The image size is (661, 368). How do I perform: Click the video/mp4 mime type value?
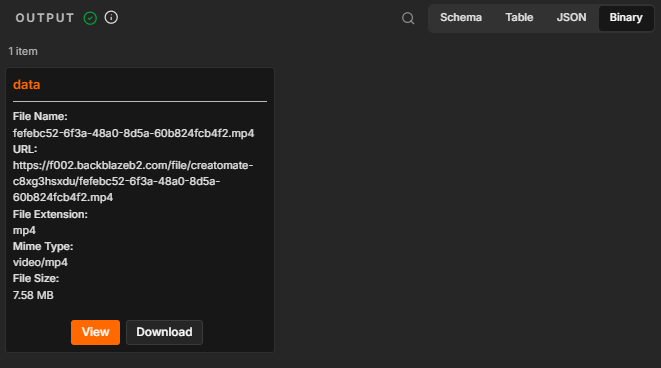coord(40,263)
